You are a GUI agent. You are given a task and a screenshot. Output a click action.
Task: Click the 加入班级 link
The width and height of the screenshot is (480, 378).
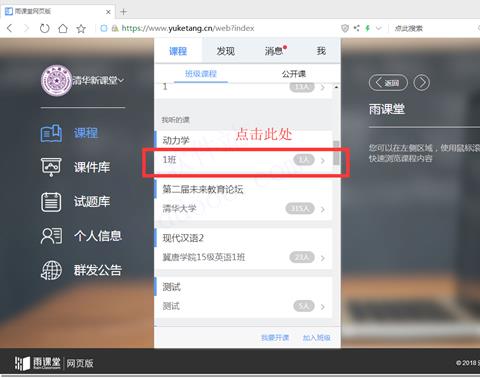pos(317,338)
